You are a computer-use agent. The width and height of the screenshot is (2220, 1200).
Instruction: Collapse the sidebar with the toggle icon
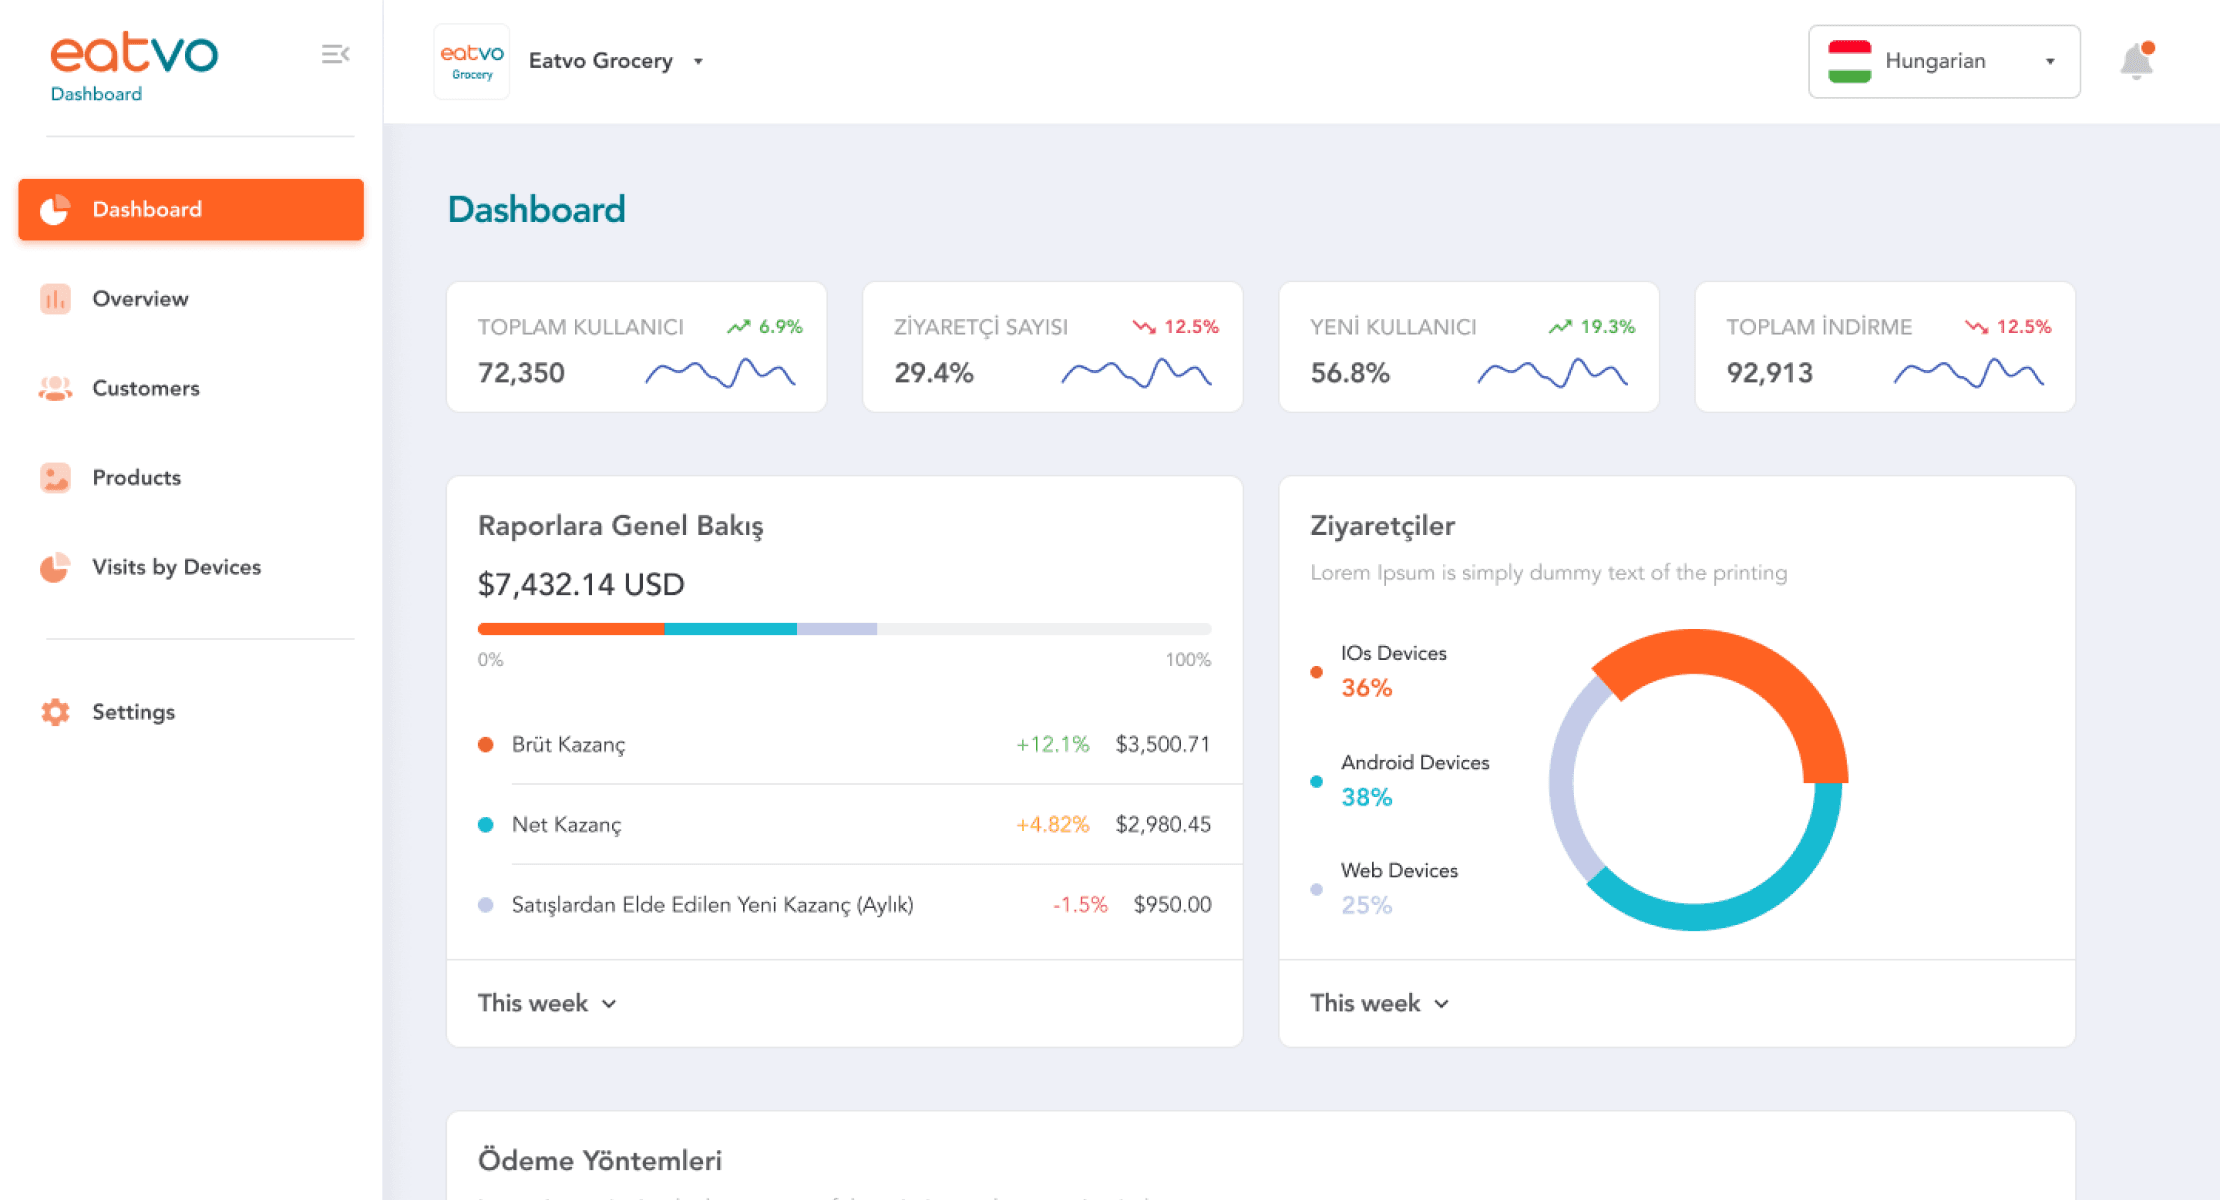[335, 54]
